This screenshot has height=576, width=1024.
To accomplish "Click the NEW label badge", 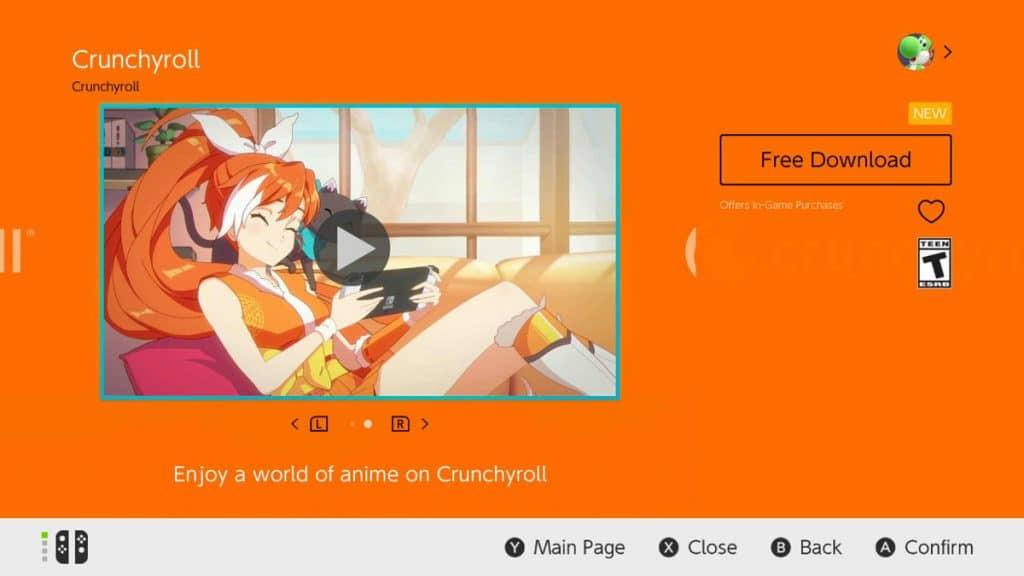I will (x=929, y=114).
